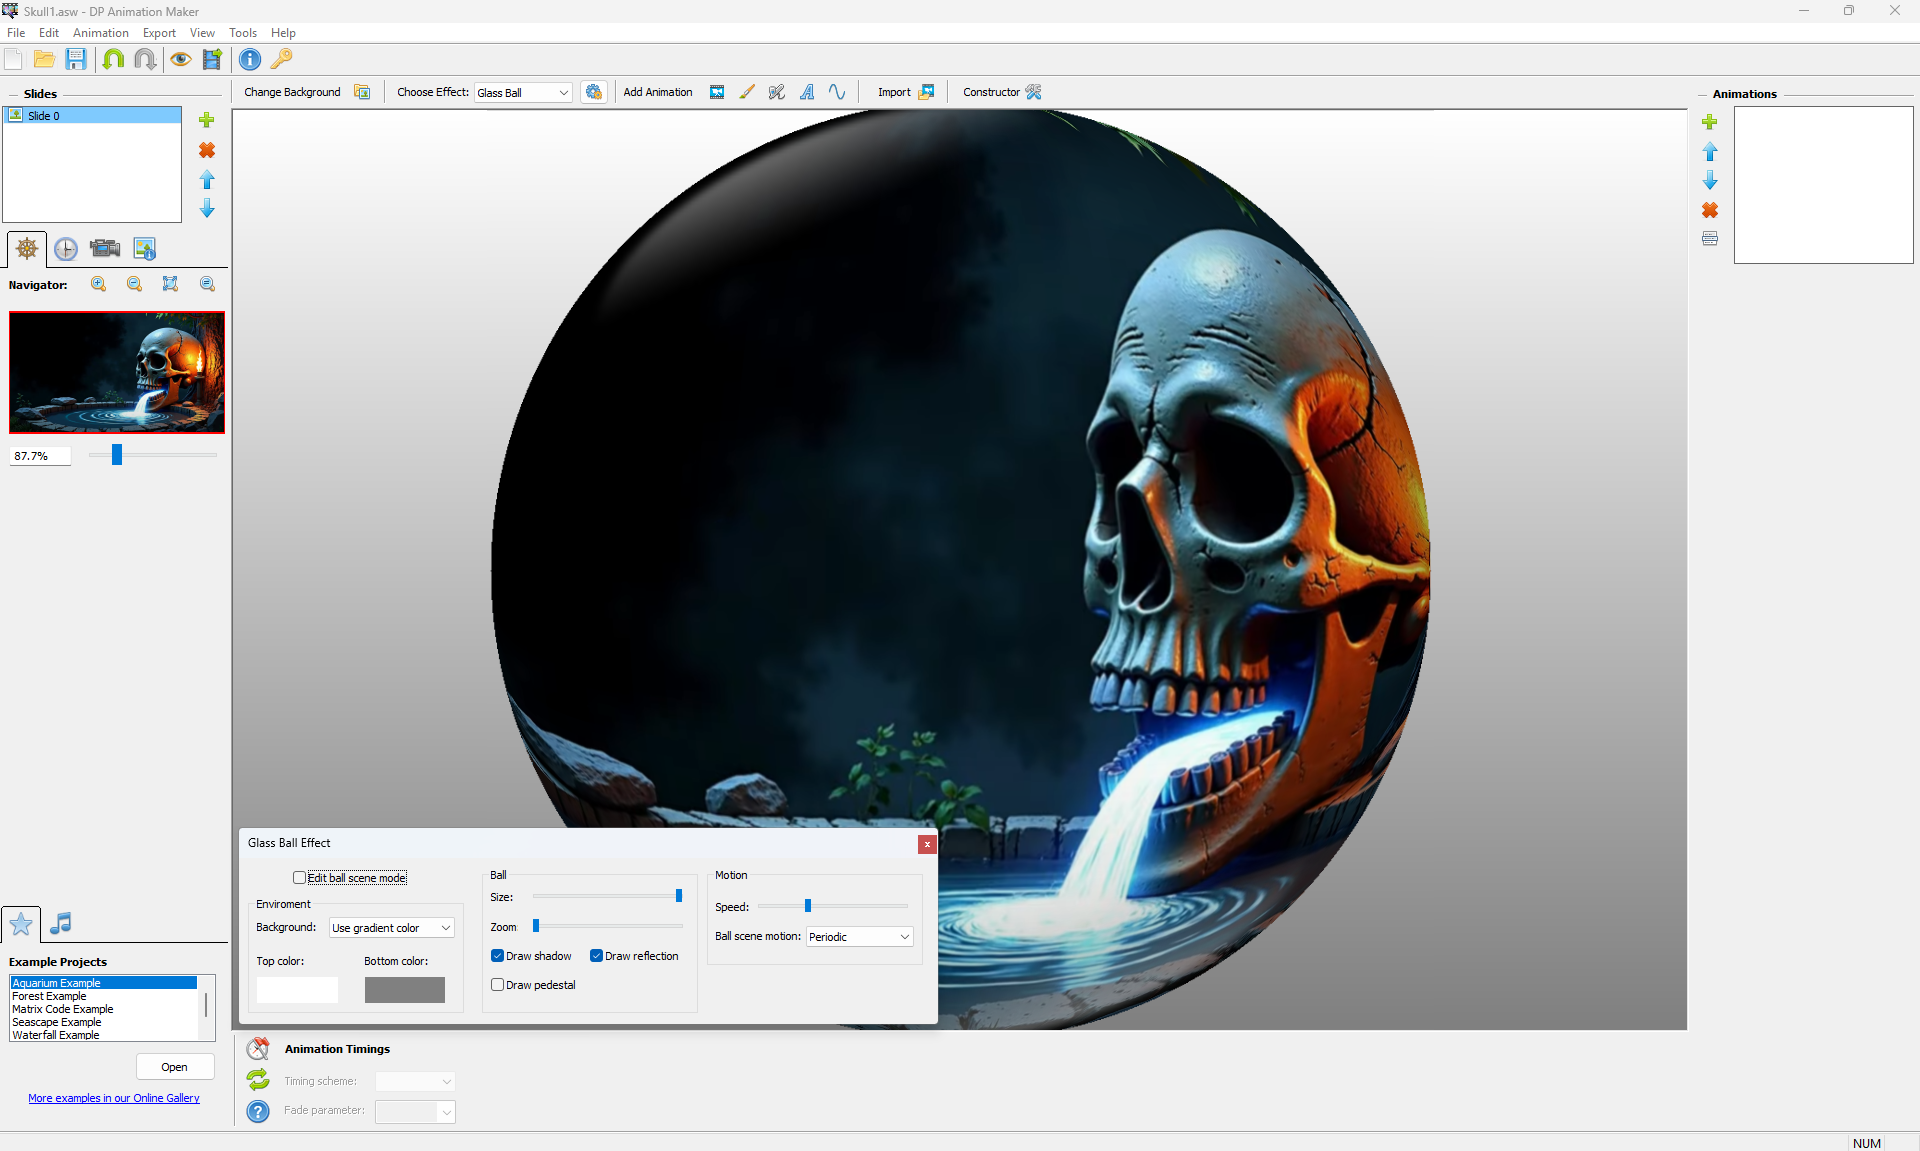Click the text animation letter A icon
The image size is (1920, 1151).
(x=807, y=92)
